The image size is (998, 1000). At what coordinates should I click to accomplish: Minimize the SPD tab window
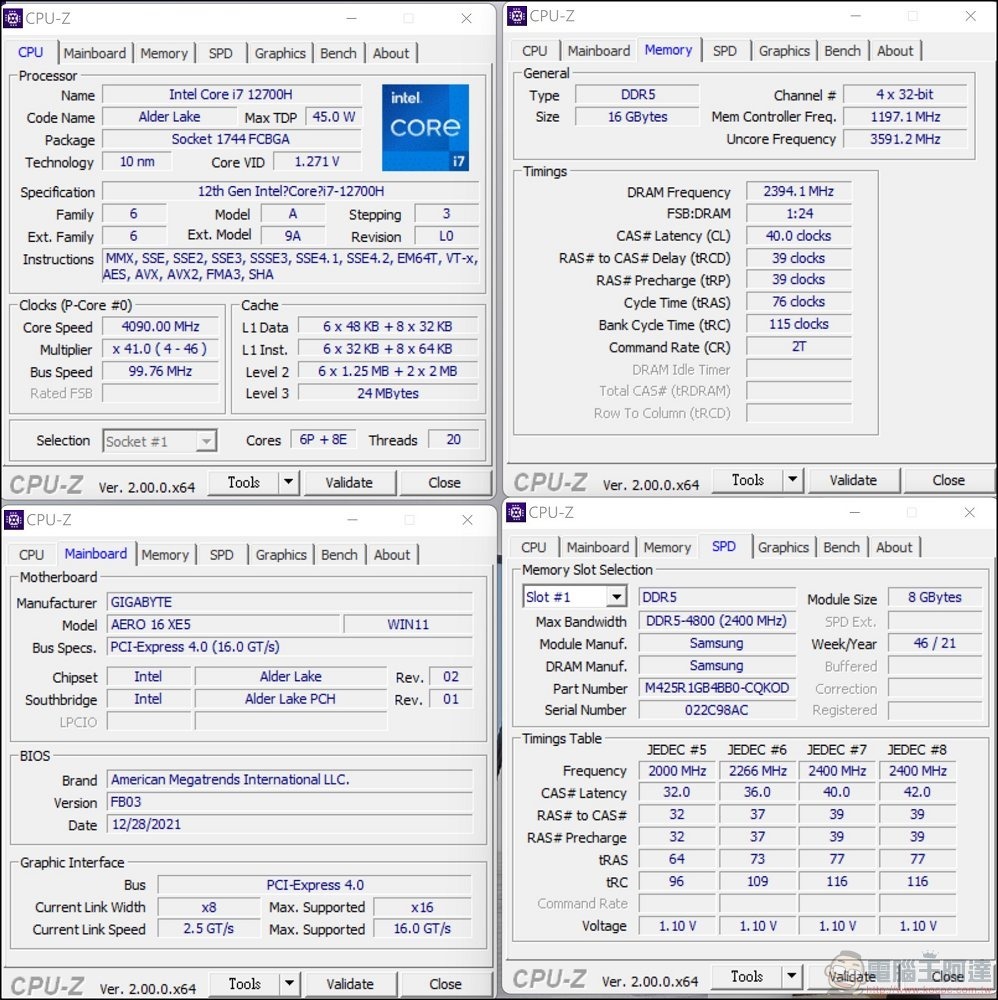855,512
